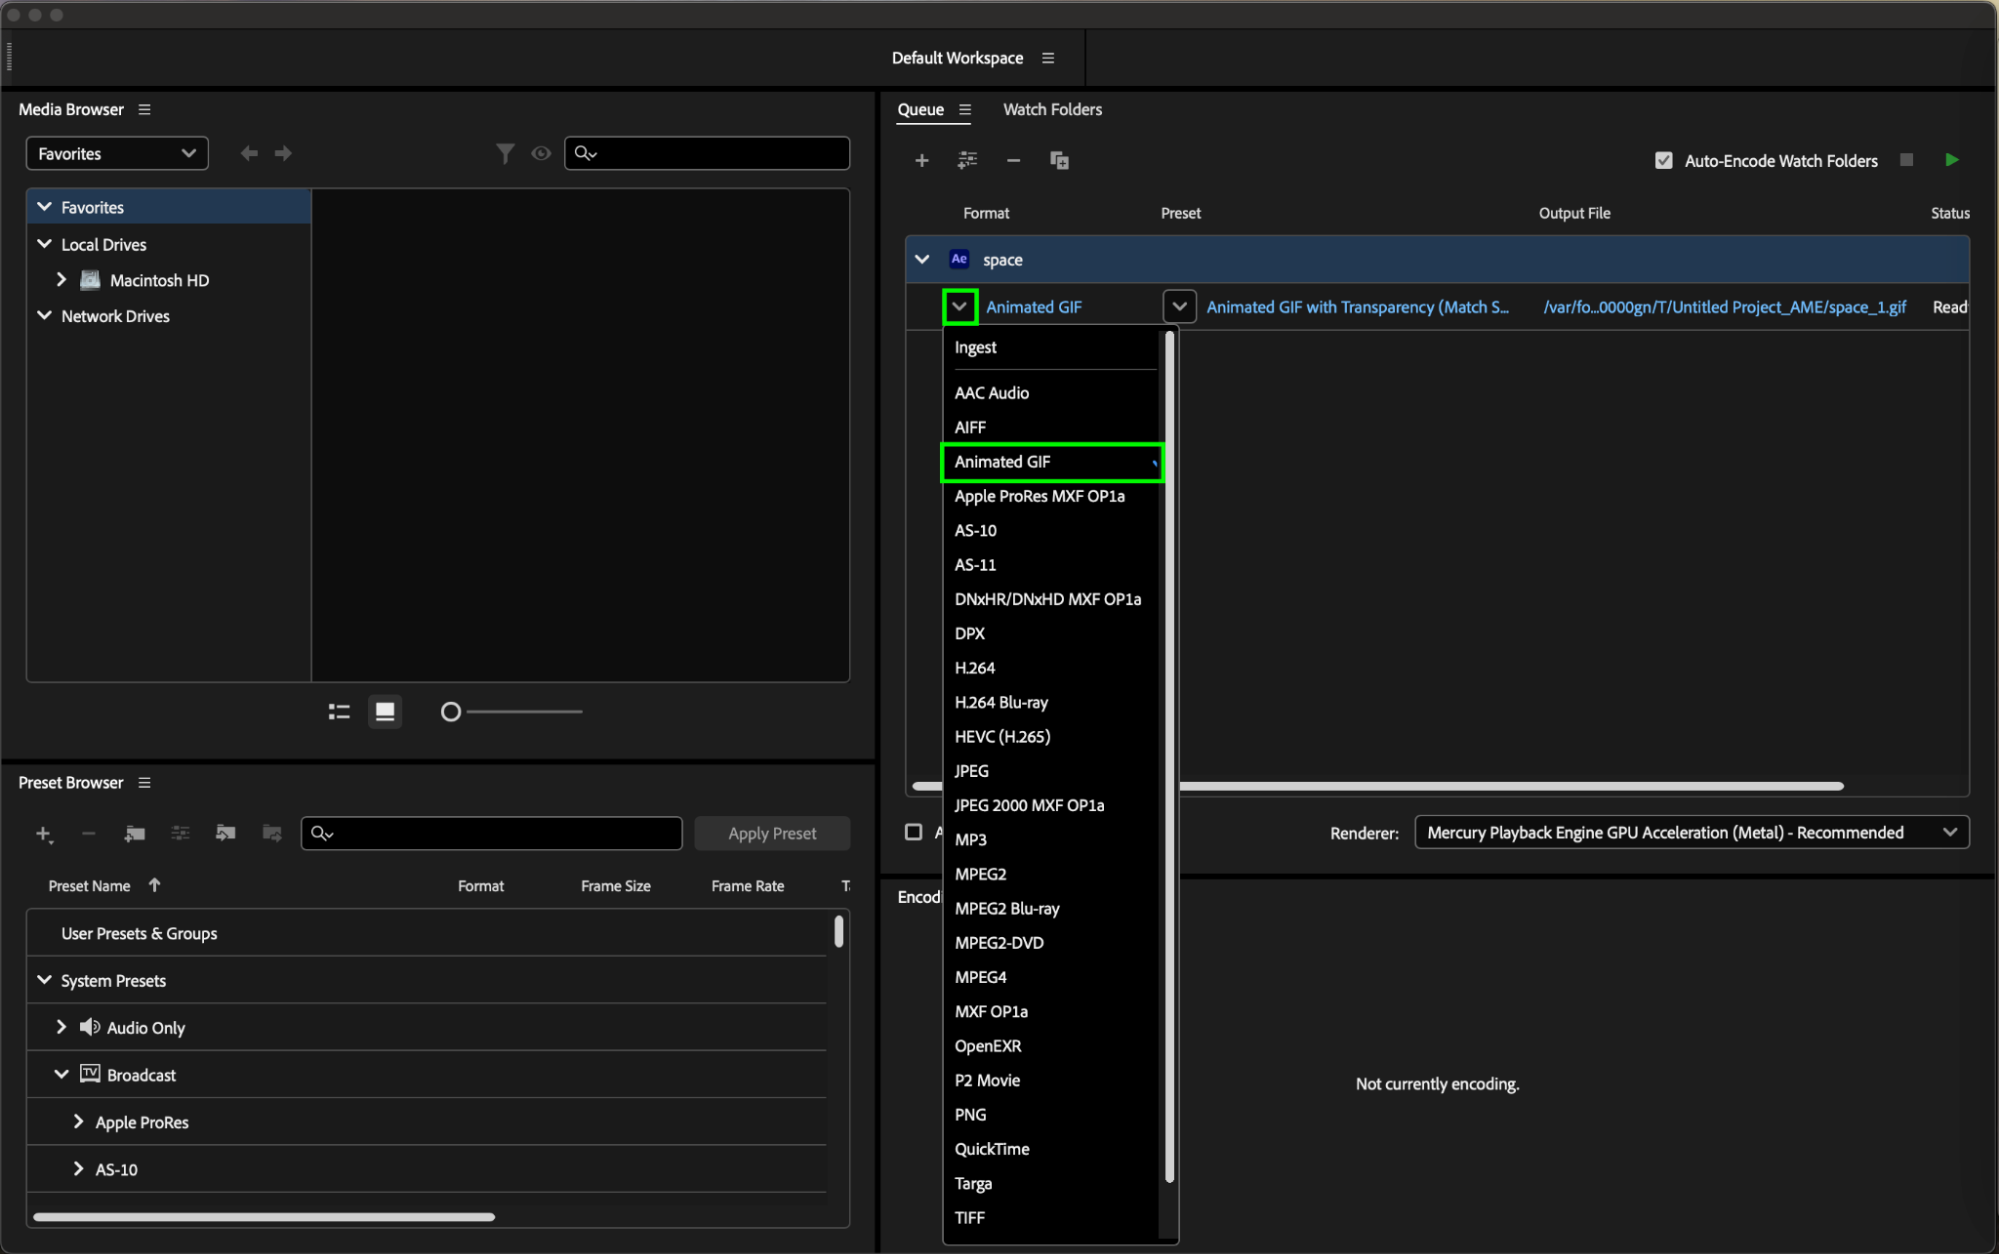
Task: Select H.264 from the format list
Action: 975,668
